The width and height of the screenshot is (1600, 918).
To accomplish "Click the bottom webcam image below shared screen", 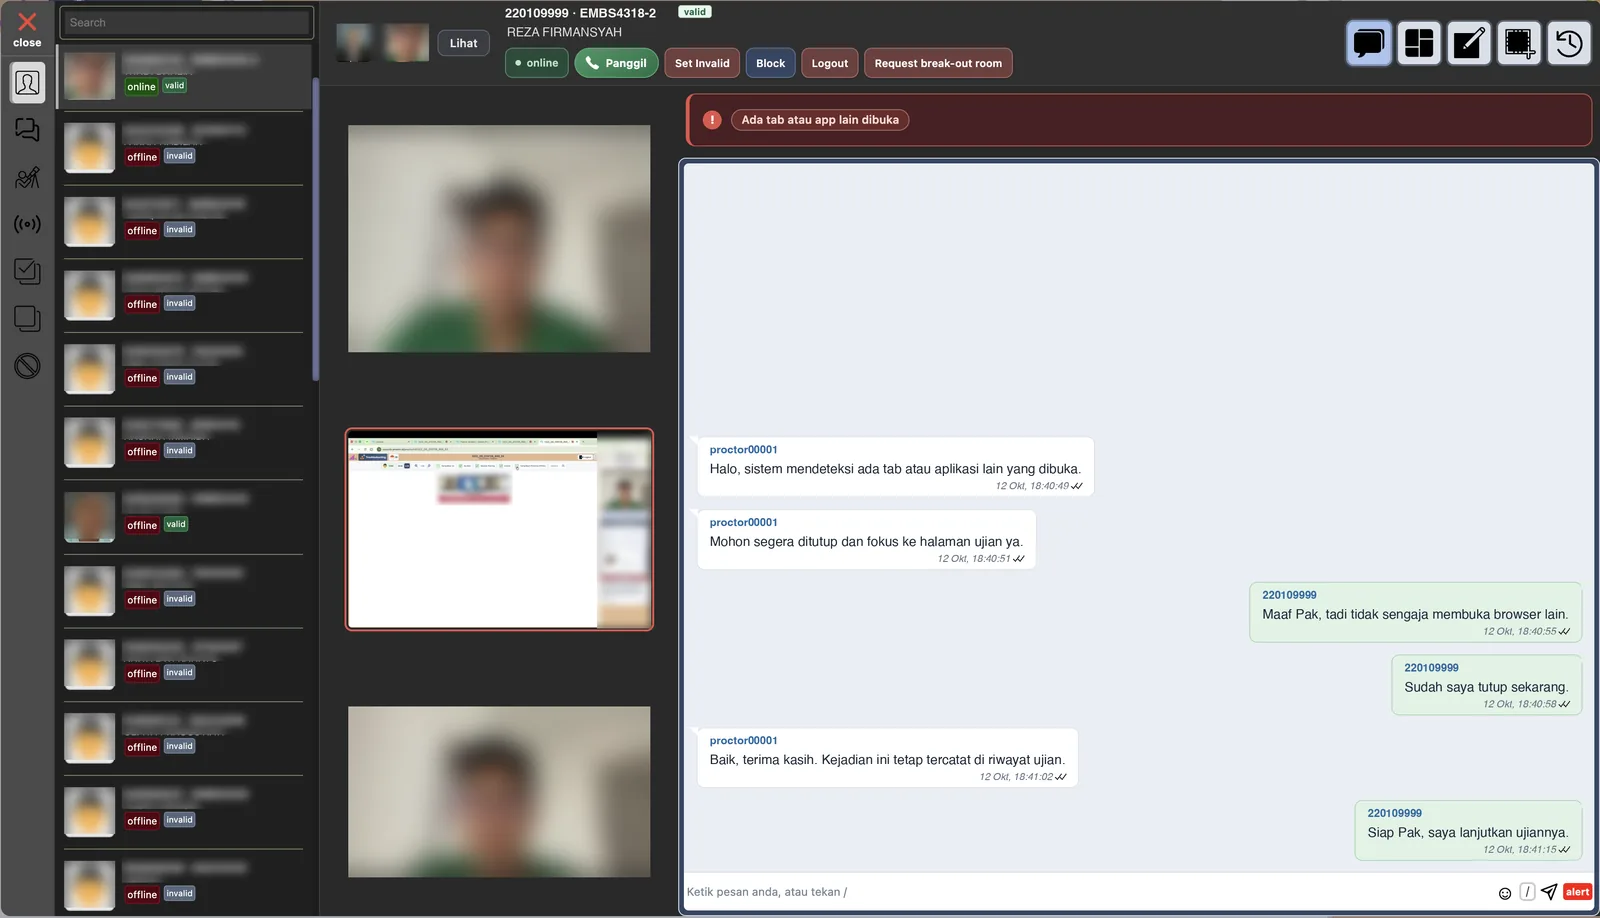I will [x=499, y=792].
